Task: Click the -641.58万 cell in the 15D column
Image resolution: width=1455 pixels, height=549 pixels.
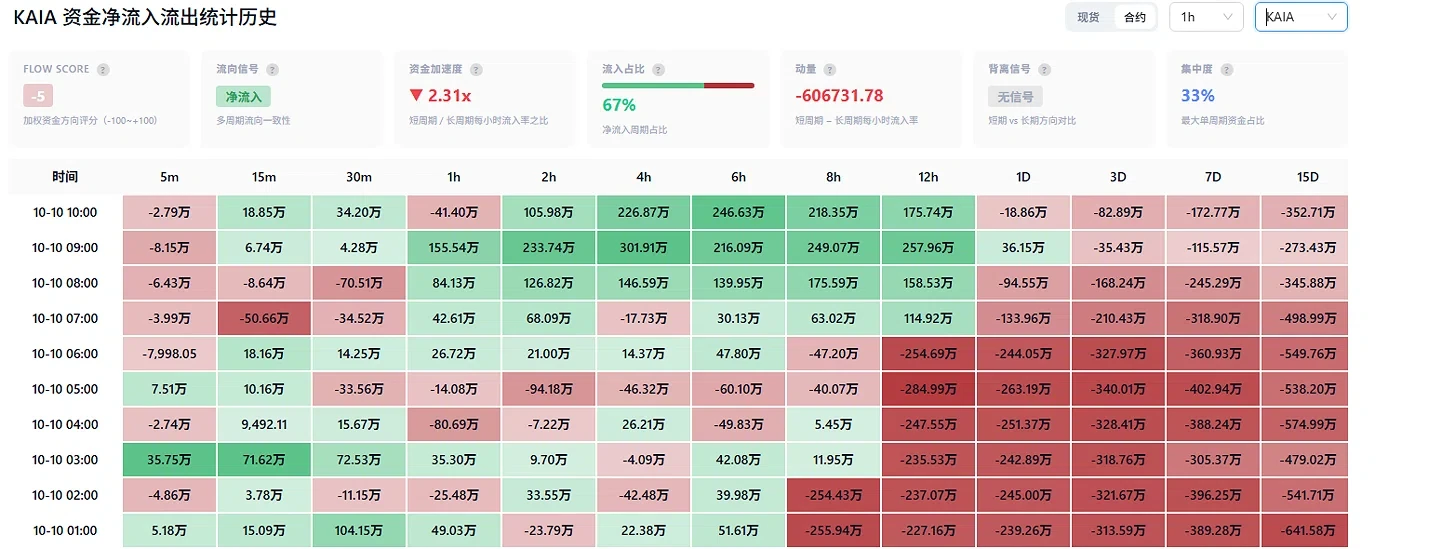Action: tap(1307, 531)
